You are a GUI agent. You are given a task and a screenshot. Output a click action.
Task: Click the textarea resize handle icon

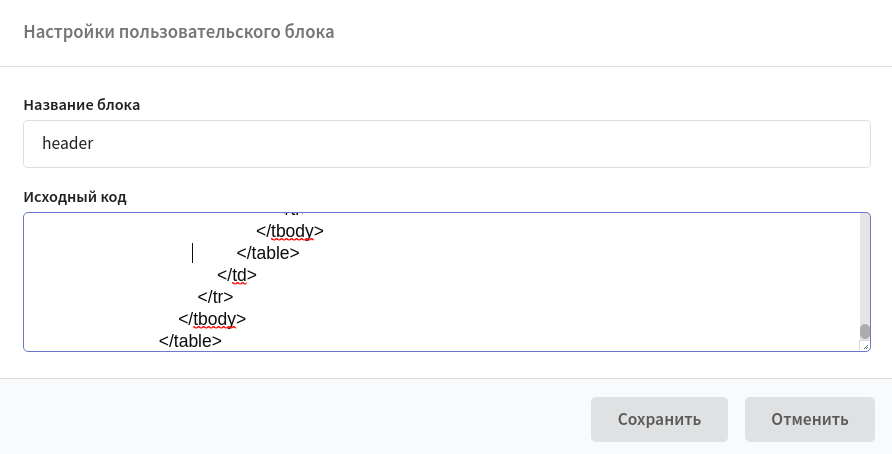point(865,345)
